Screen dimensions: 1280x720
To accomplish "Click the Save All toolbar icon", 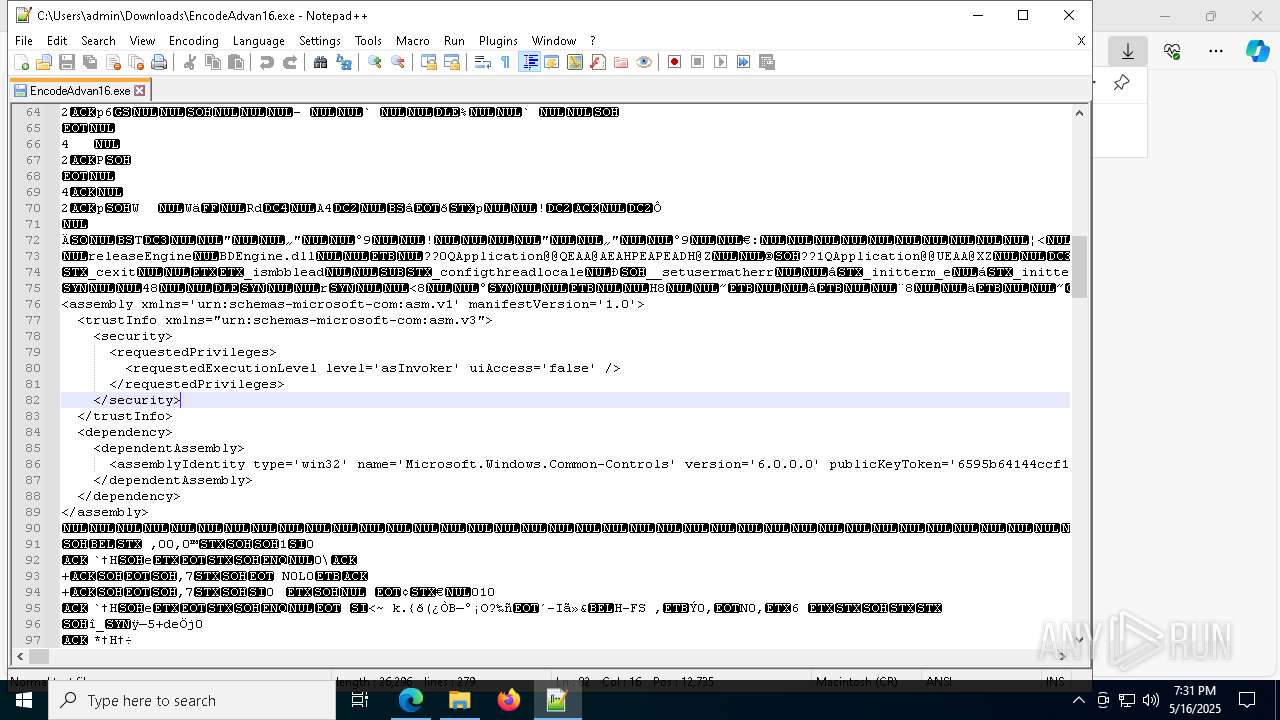I will click(x=90, y=62).
